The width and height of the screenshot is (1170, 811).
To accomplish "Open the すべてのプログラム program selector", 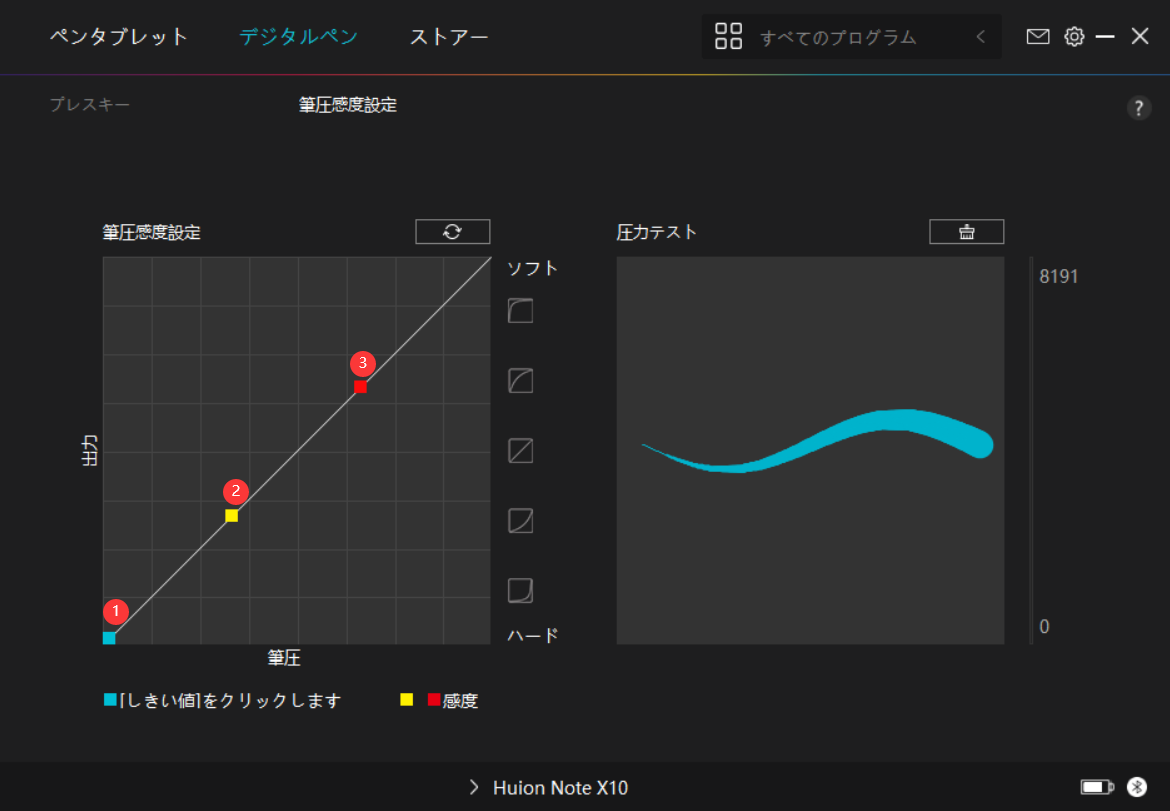I will click(838, 38).
